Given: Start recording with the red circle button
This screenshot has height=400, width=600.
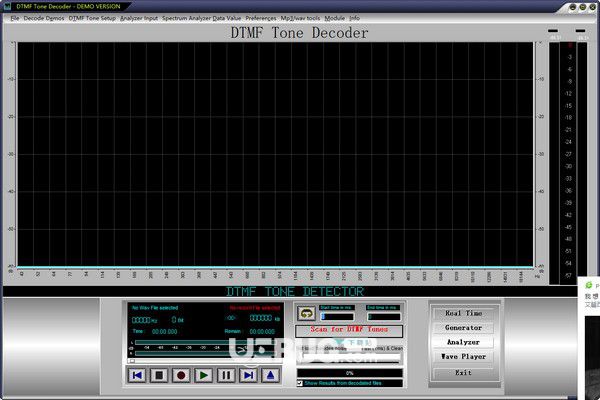Looking at the screenshot, I should (x=181, y=375).
